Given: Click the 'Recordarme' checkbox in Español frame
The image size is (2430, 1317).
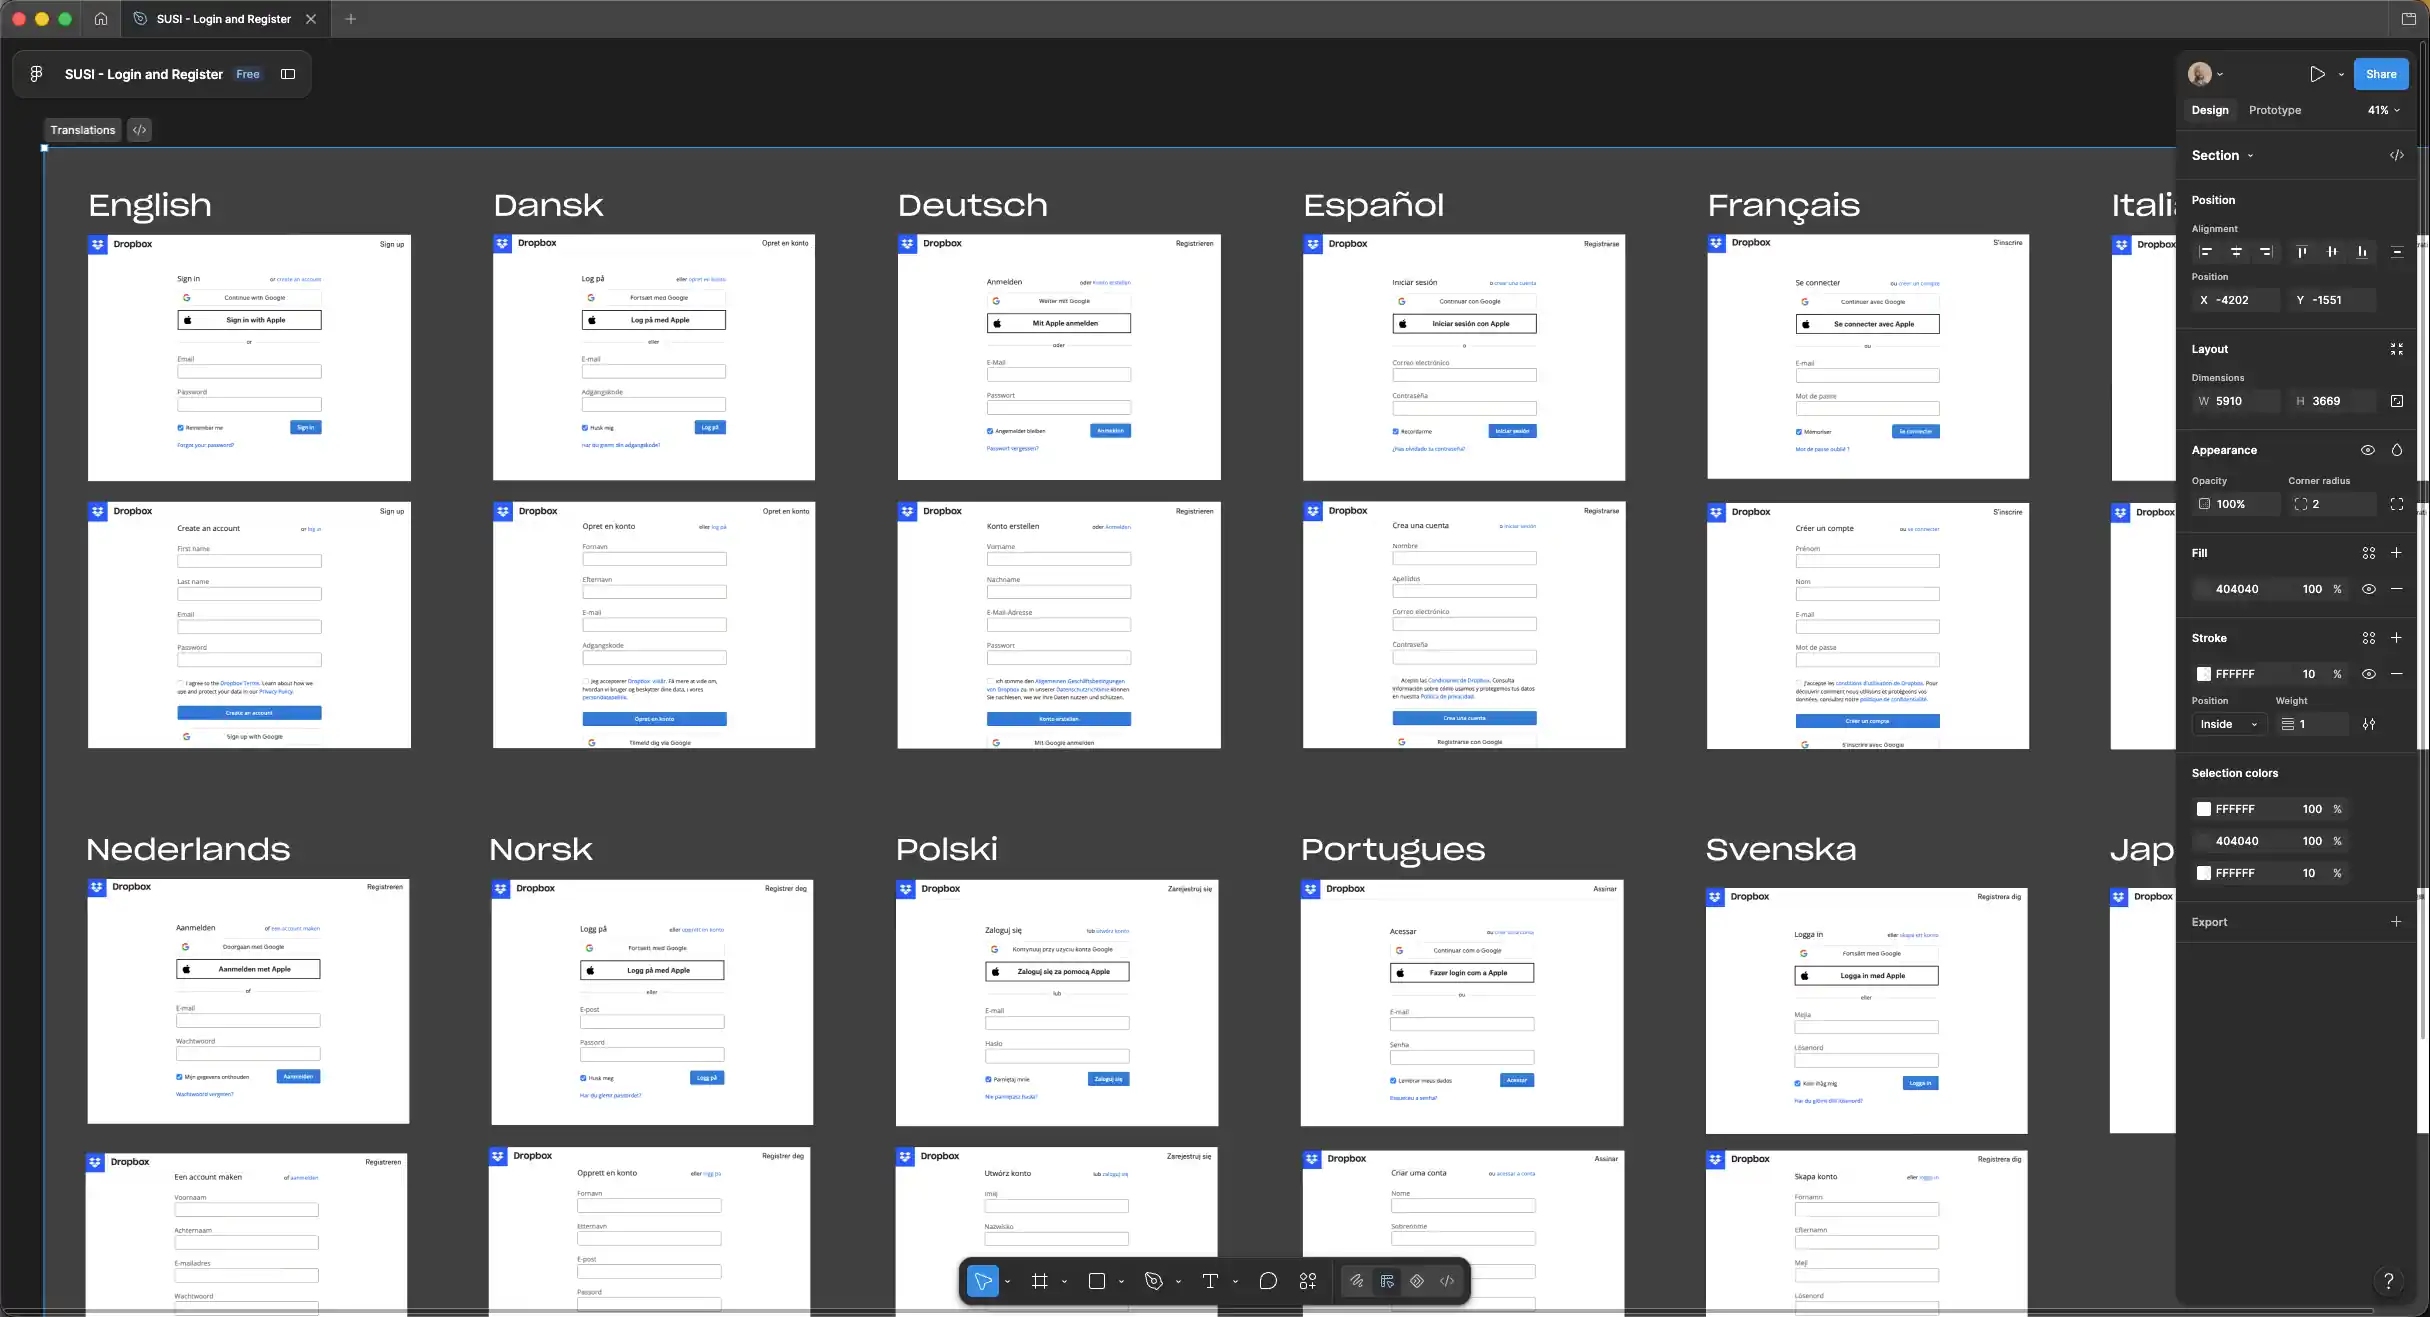Looking at the screenshot, I should click(1396, 432).
